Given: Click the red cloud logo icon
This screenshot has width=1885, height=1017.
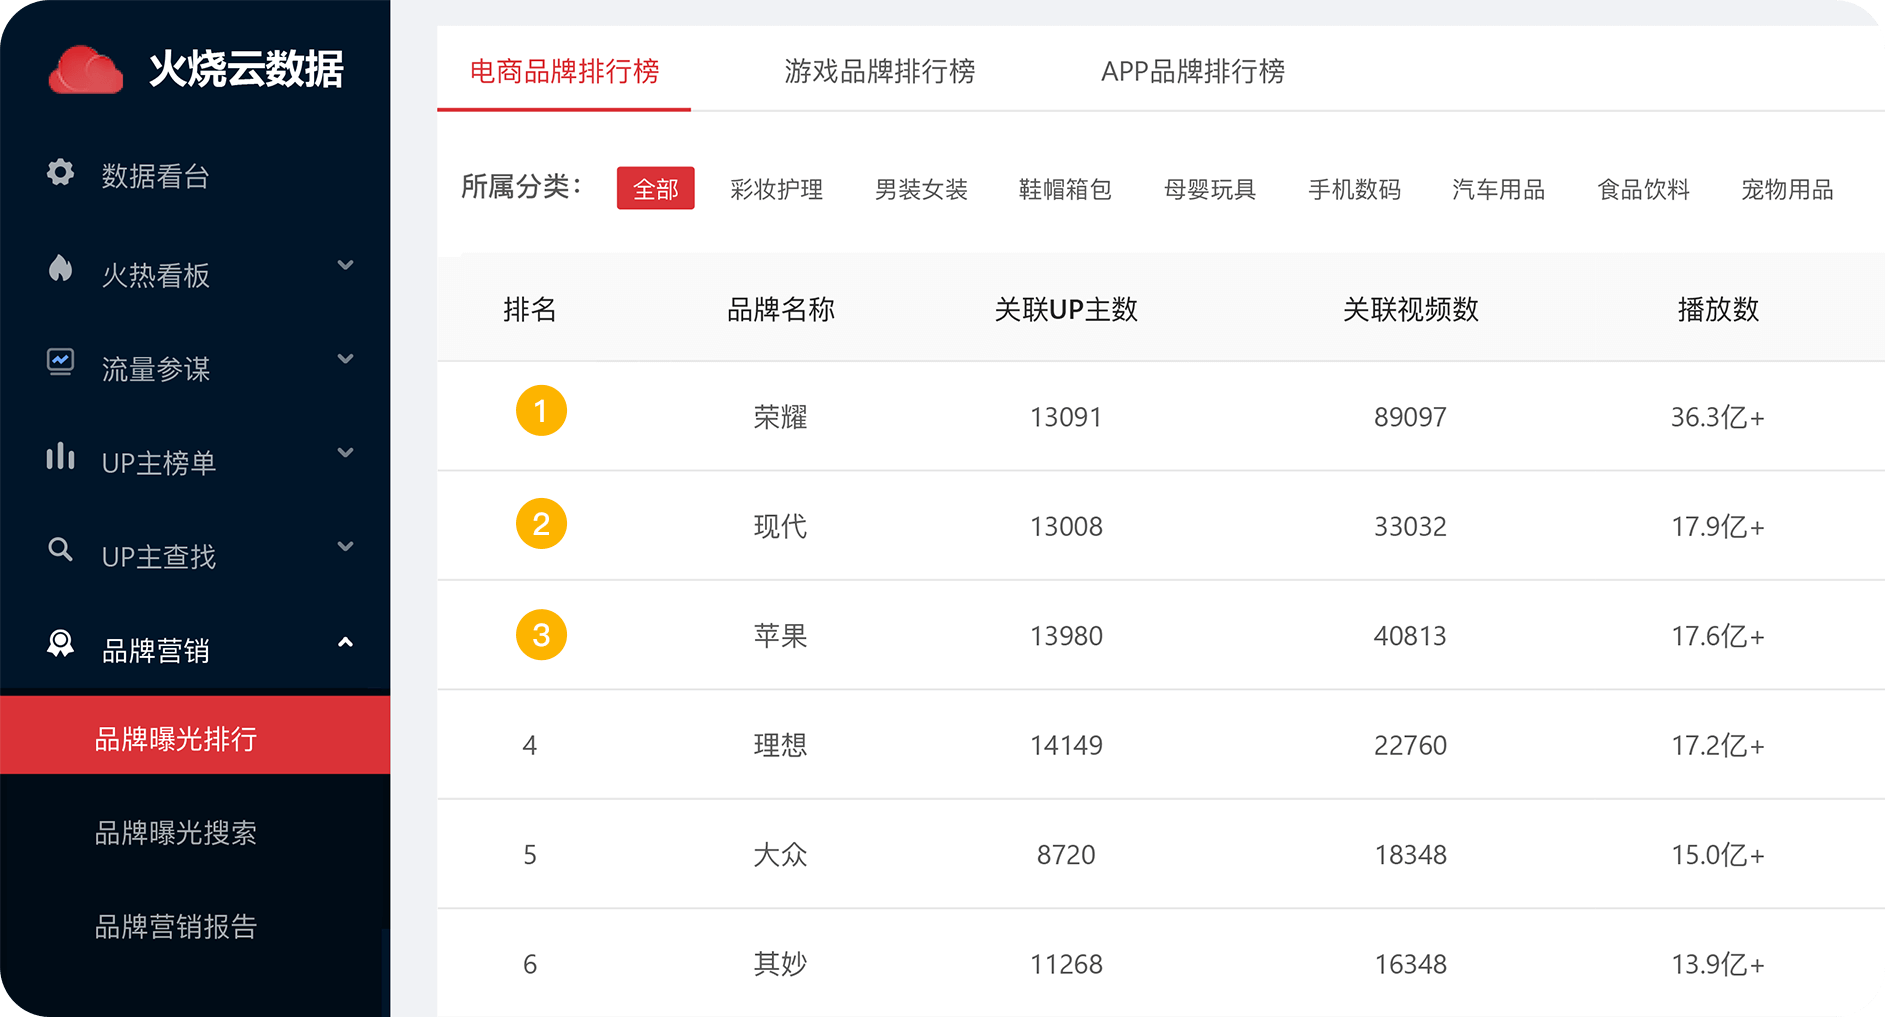Looking at the screenshot, I should pos(86,70).
